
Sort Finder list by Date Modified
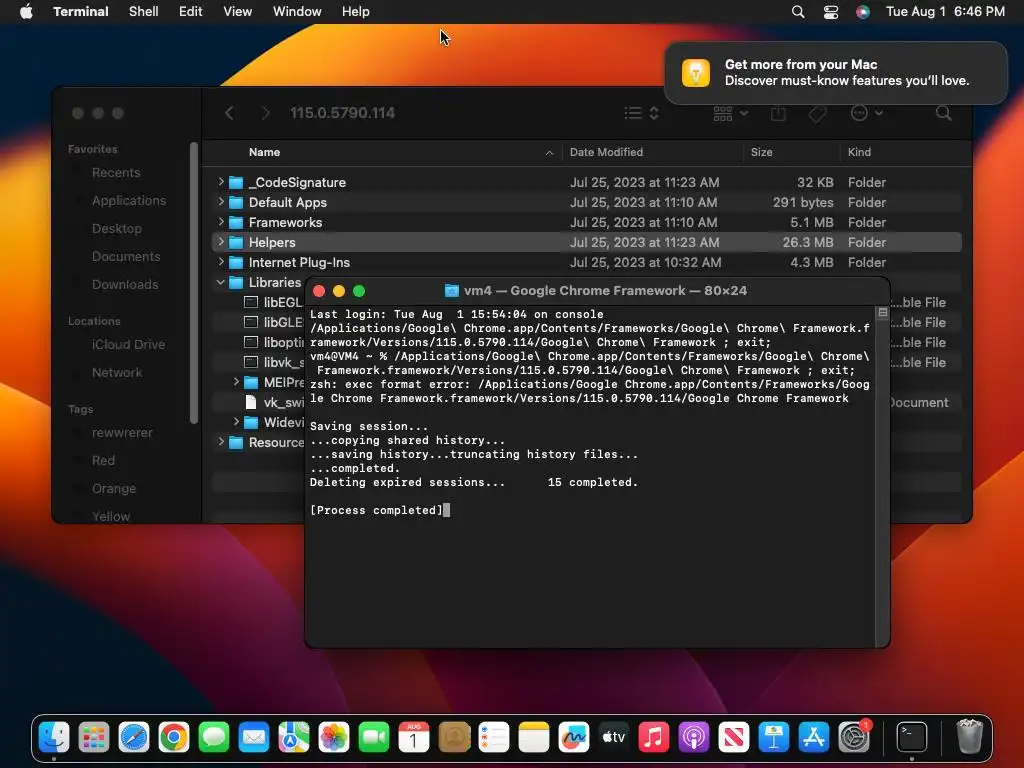pos(606,152)
